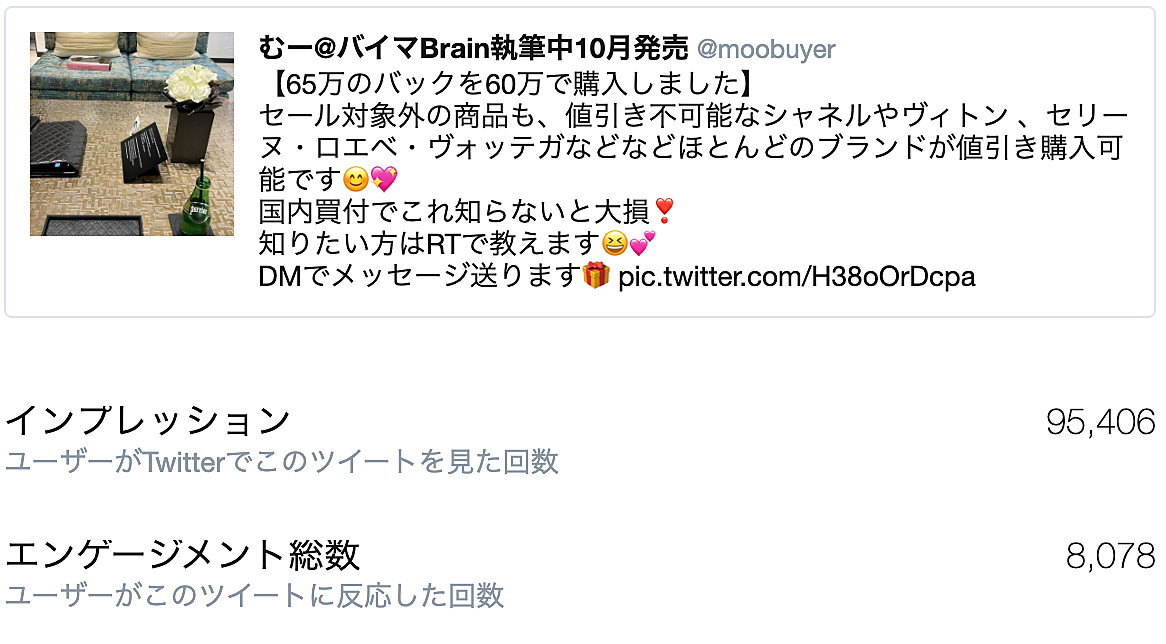This screenshot has width=1166, height=644.
Task: Open the tweet's photo thumbnail
Action: pos(132,134)
